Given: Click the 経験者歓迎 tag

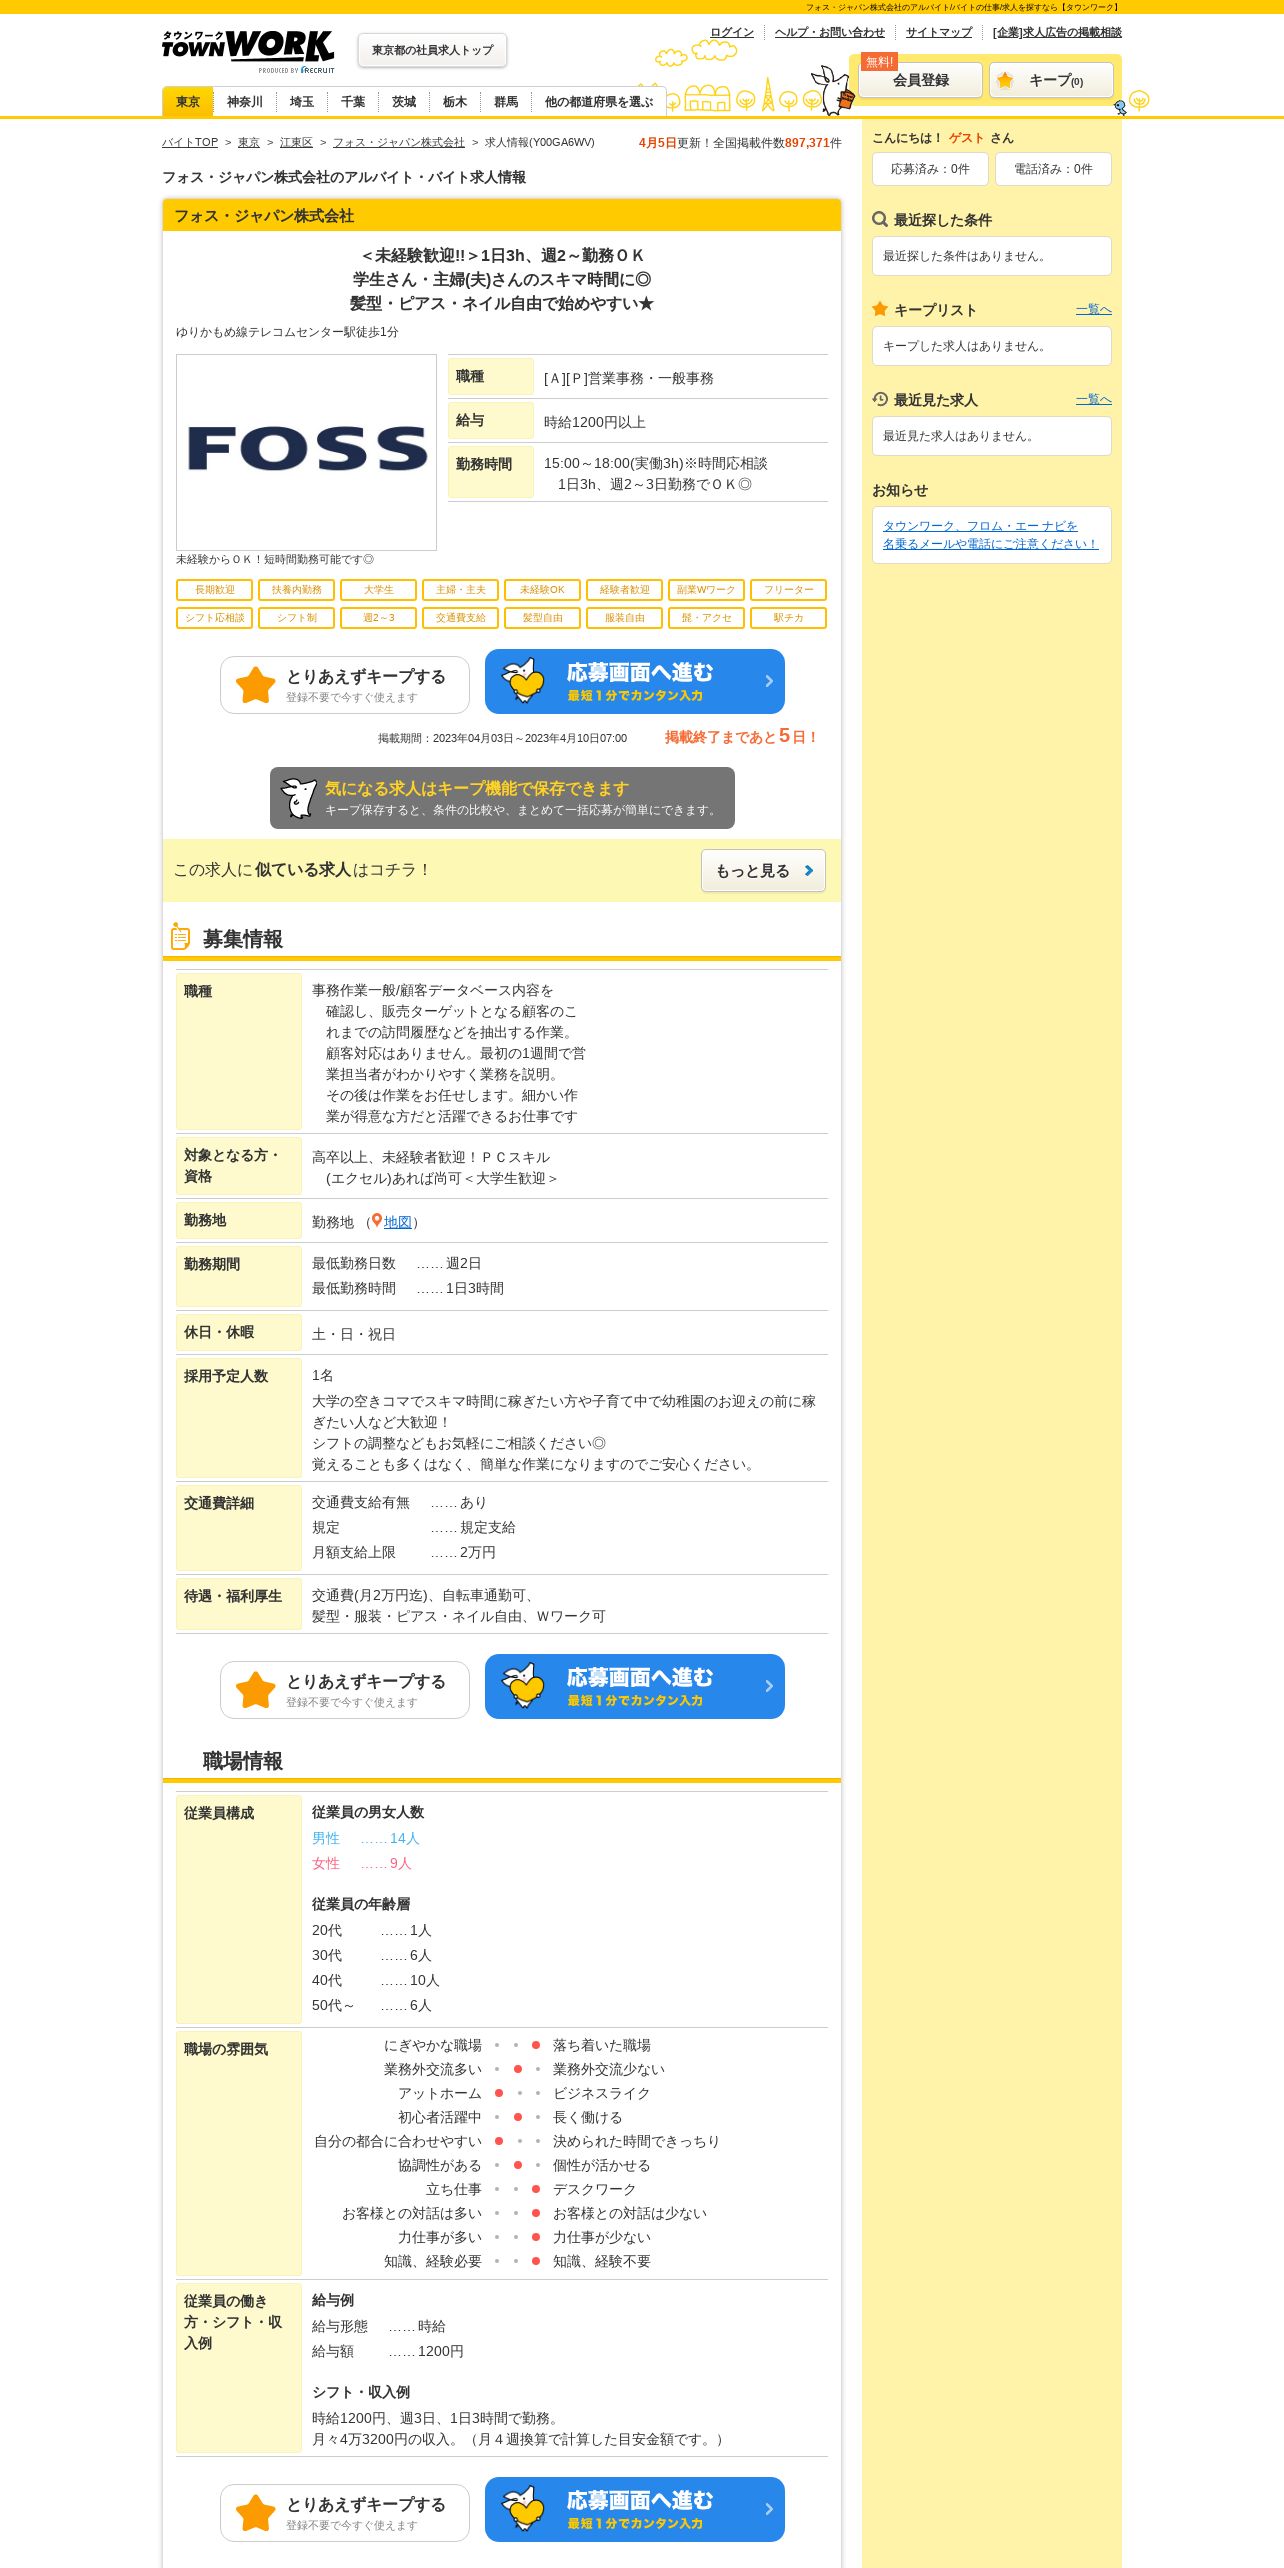Looking at the screenshot, I should coord(625,590).
